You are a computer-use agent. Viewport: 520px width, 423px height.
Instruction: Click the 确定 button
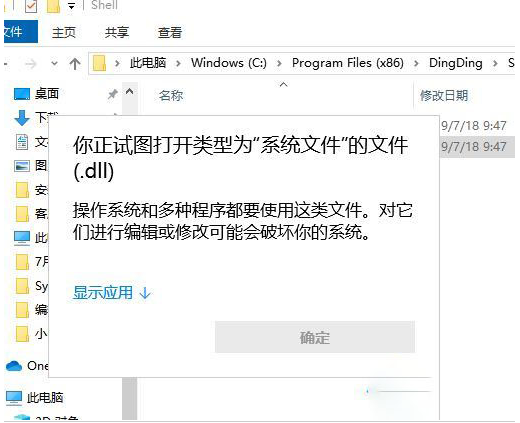tap(315, 337)
